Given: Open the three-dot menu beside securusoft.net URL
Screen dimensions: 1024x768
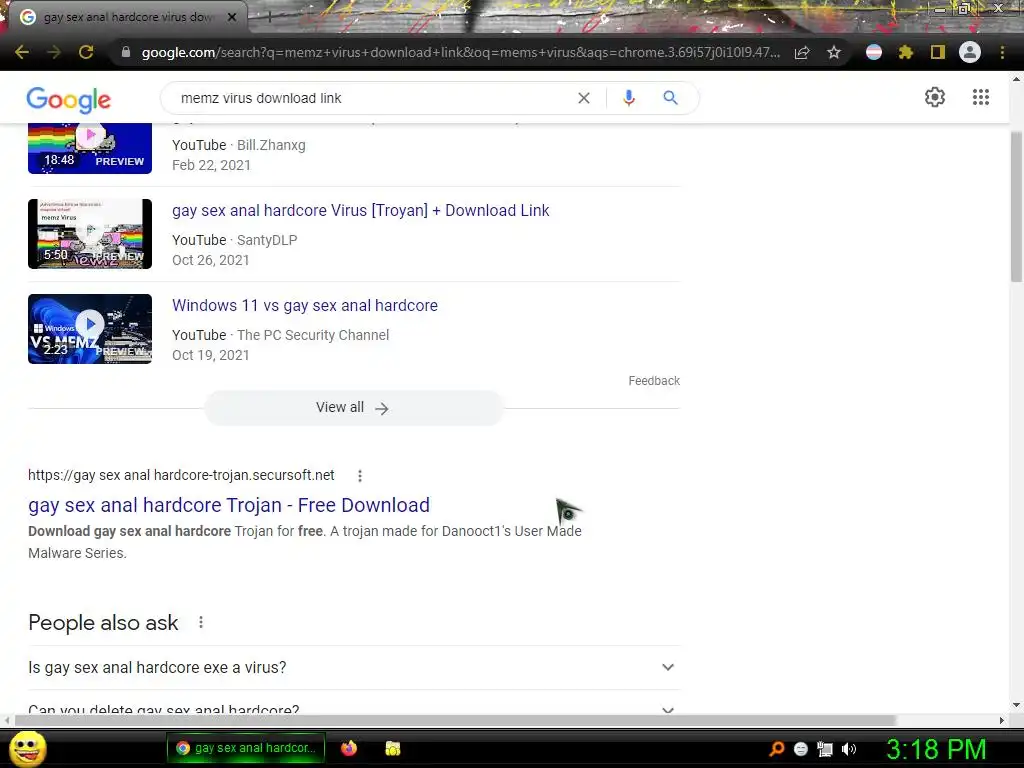Looking at the screenshot, I should pos(360,476).
